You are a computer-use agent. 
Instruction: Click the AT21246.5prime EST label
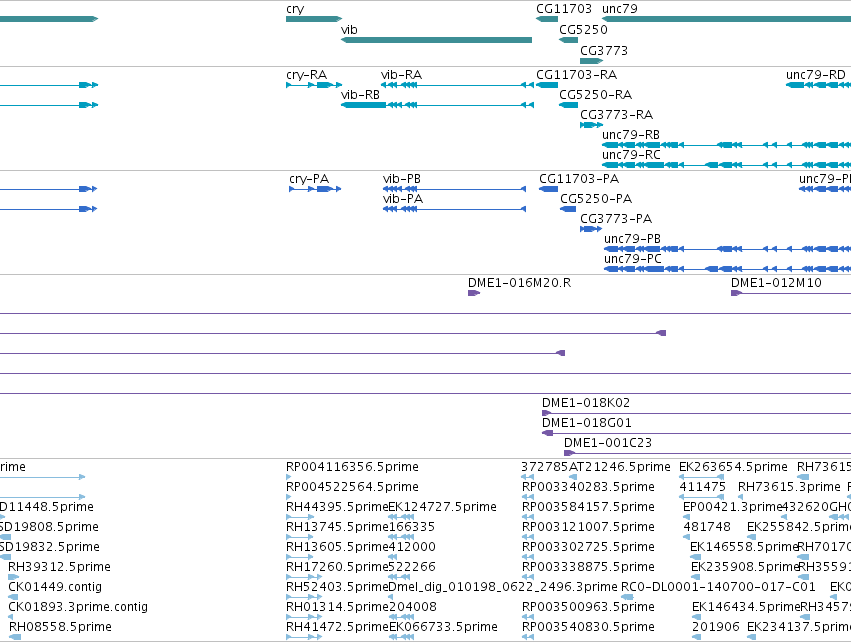coord(619,467)
